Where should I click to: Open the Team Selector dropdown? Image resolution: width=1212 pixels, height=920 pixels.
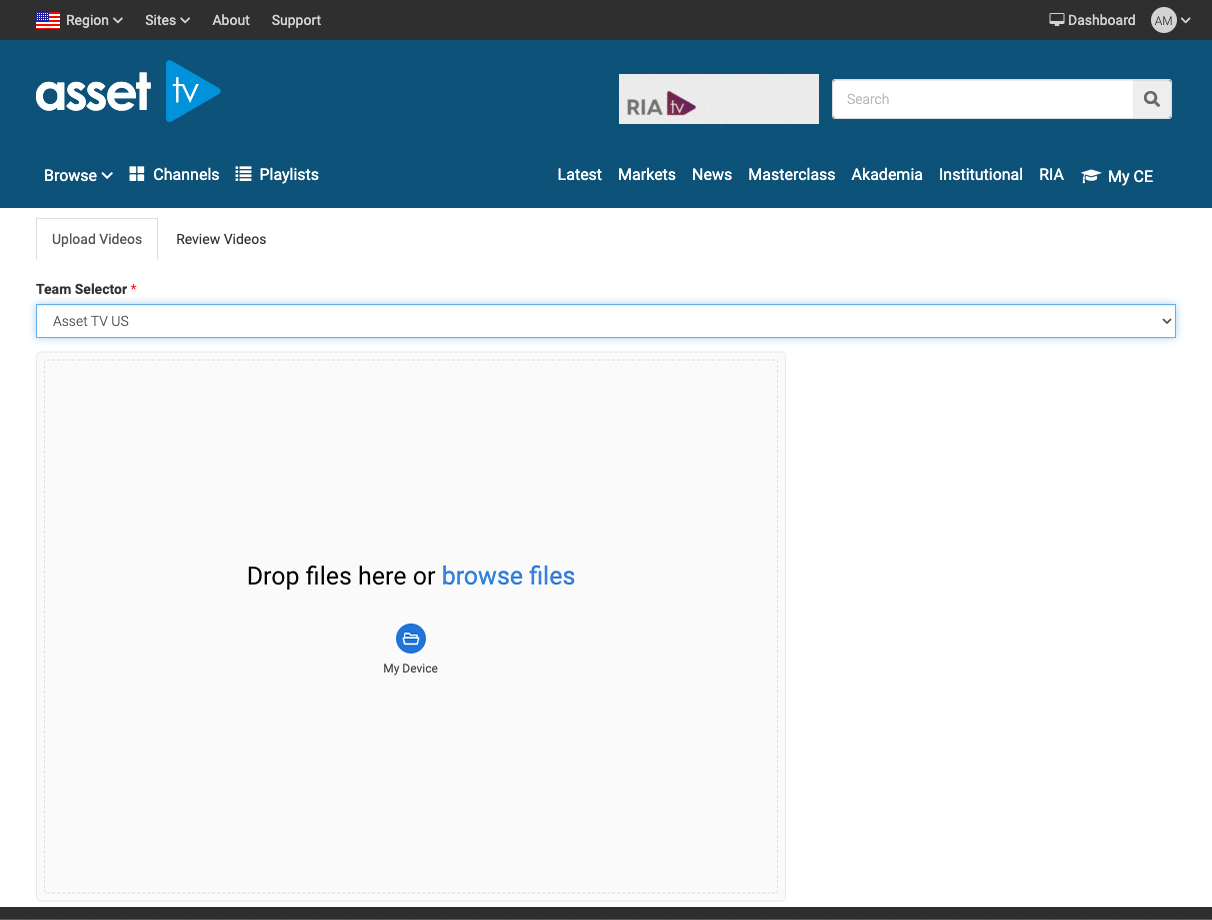pos(605,321)
